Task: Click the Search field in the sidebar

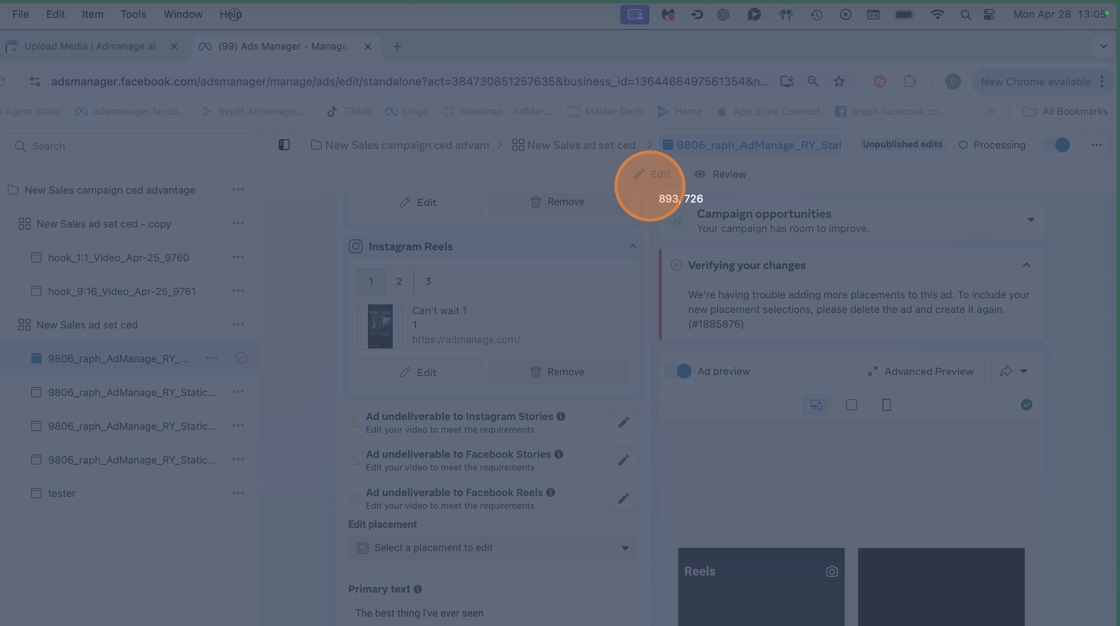Action: click(x=129, y=146)
